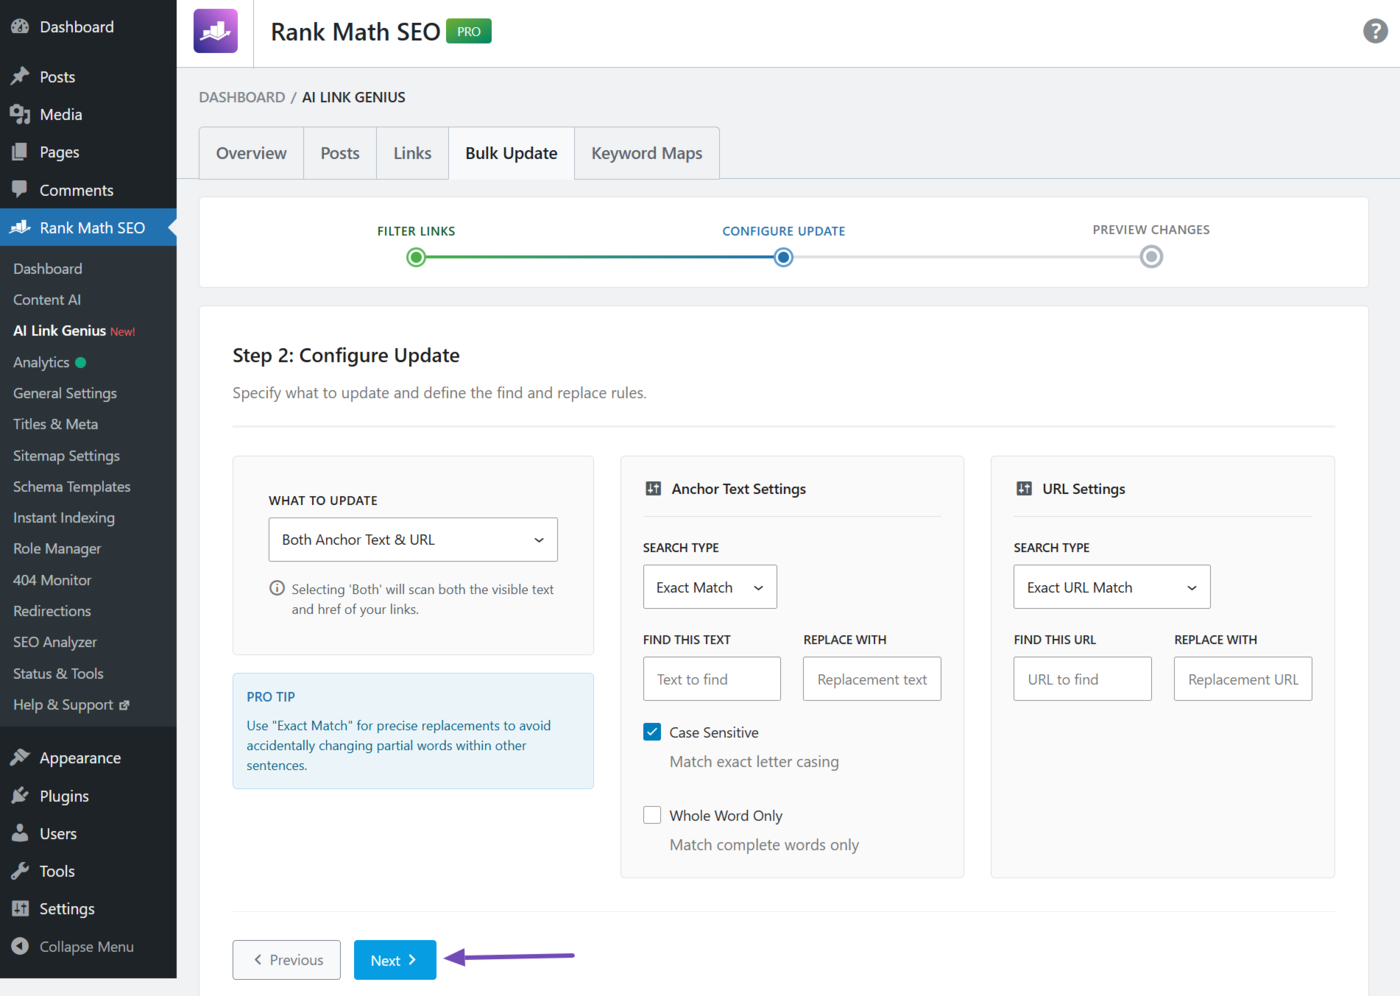Open the Exact URL Match dropdown
Viewport: 1400px width, 996px height.
point(1112,587)
